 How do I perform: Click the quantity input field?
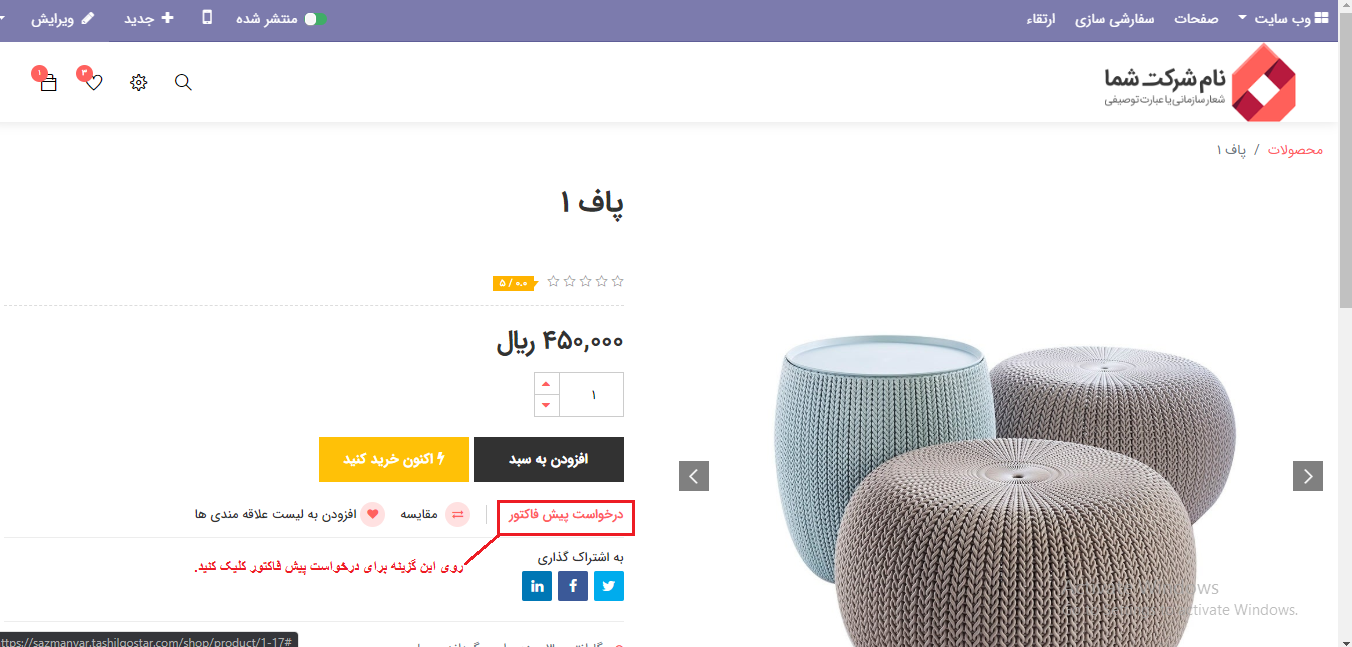pyautogui.click(x=591, y=395)
